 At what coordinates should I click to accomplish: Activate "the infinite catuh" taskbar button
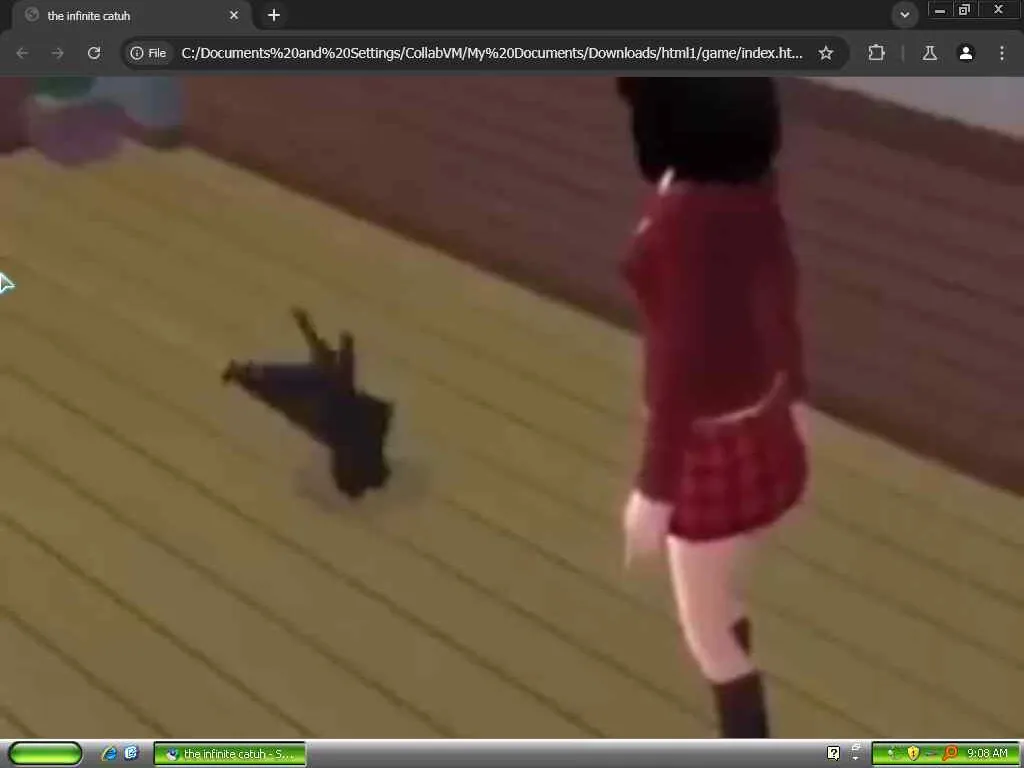pyautogui.click(x=230, y=754)
